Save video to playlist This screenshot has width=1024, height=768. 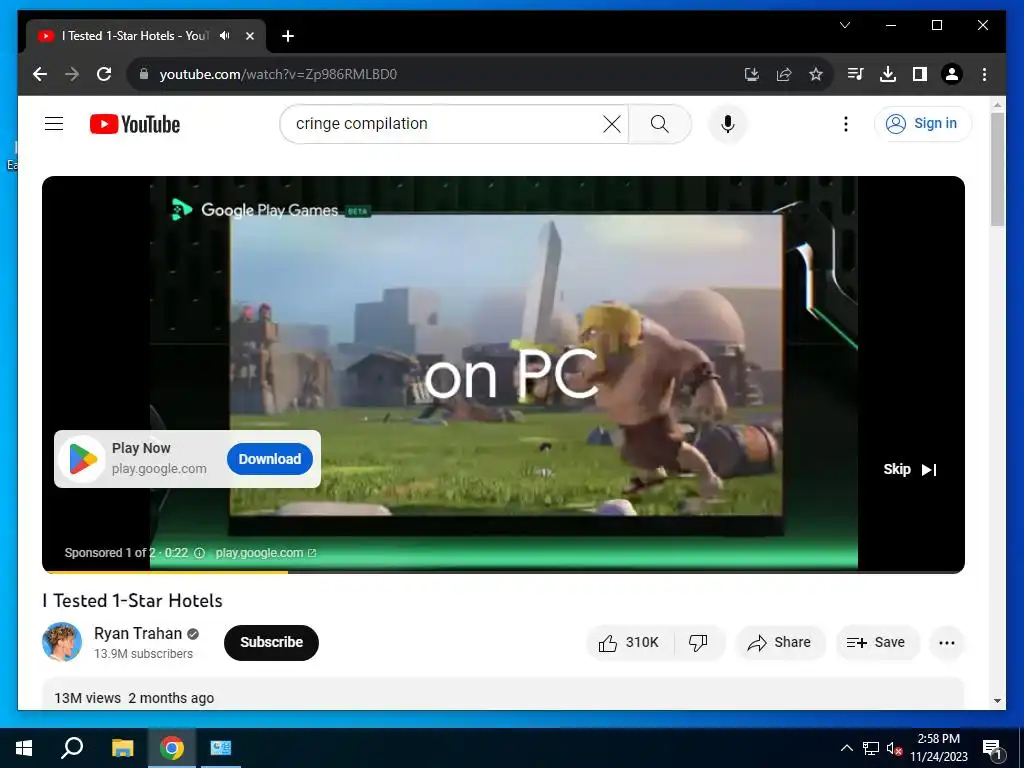pos(877,643)
